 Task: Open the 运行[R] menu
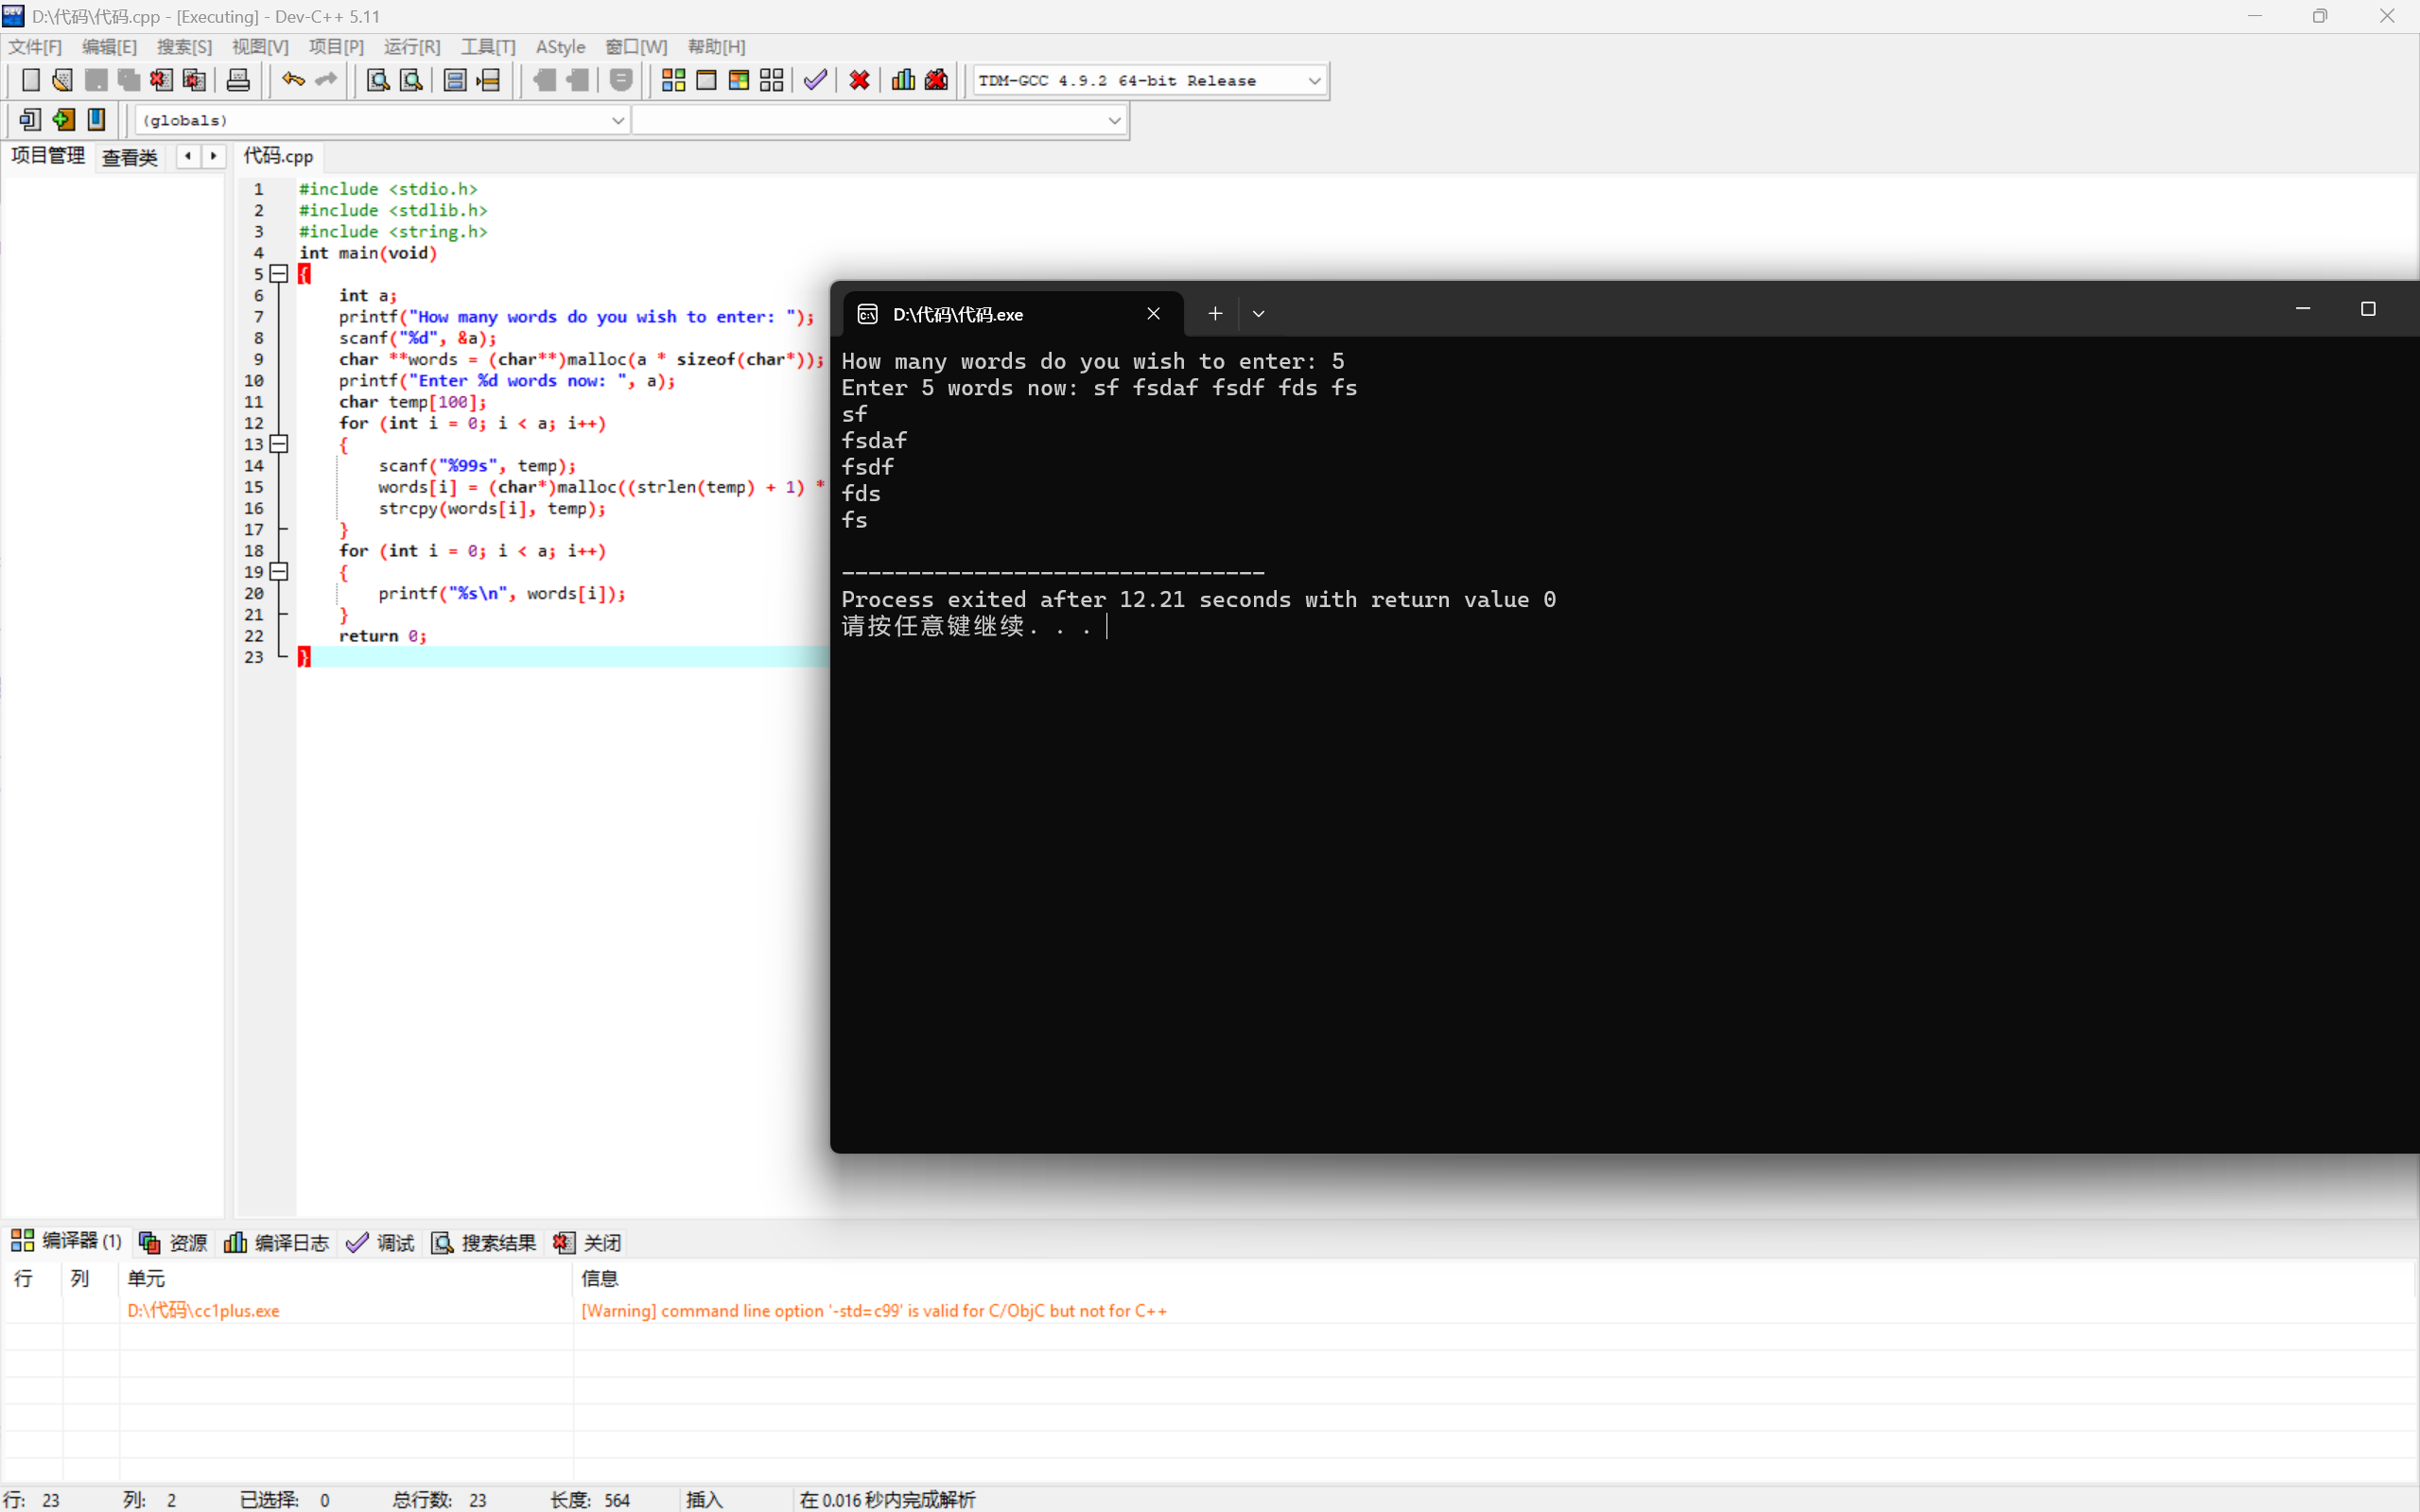coord(411,47)
